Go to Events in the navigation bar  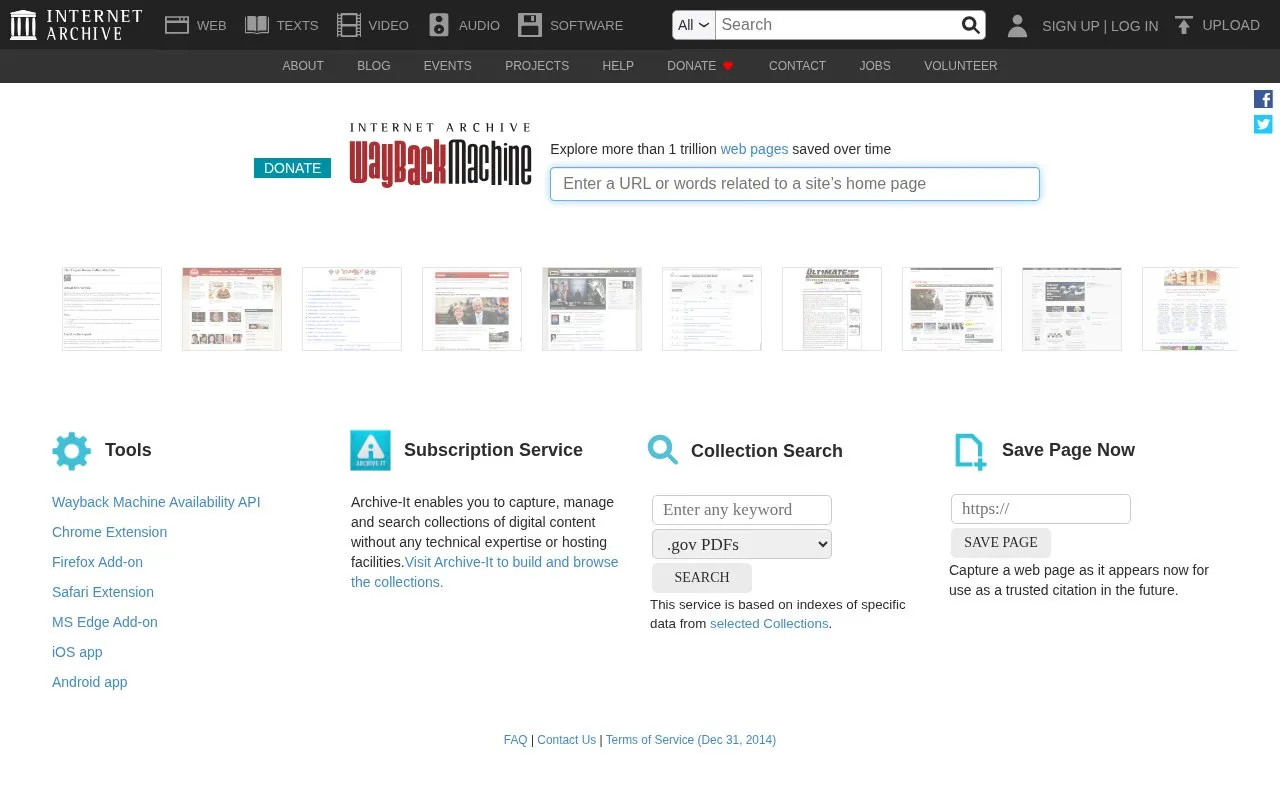click(x=447, y=66)
